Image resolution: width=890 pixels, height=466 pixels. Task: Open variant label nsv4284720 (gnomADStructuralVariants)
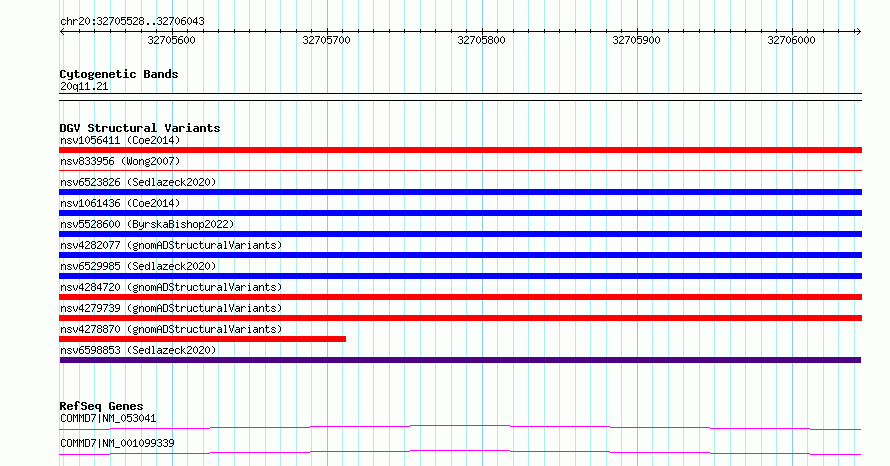(x=171, y=287)
